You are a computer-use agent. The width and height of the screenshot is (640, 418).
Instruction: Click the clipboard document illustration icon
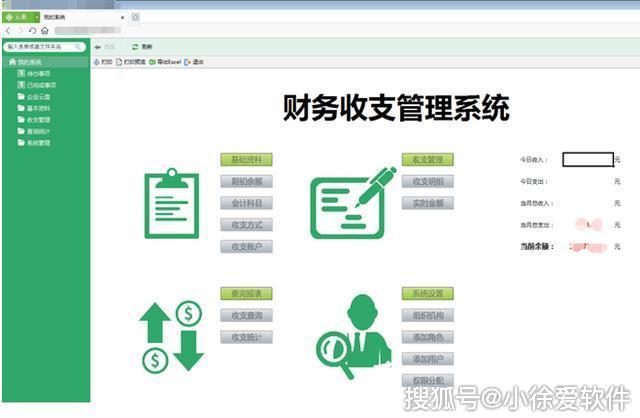(172, 203)
